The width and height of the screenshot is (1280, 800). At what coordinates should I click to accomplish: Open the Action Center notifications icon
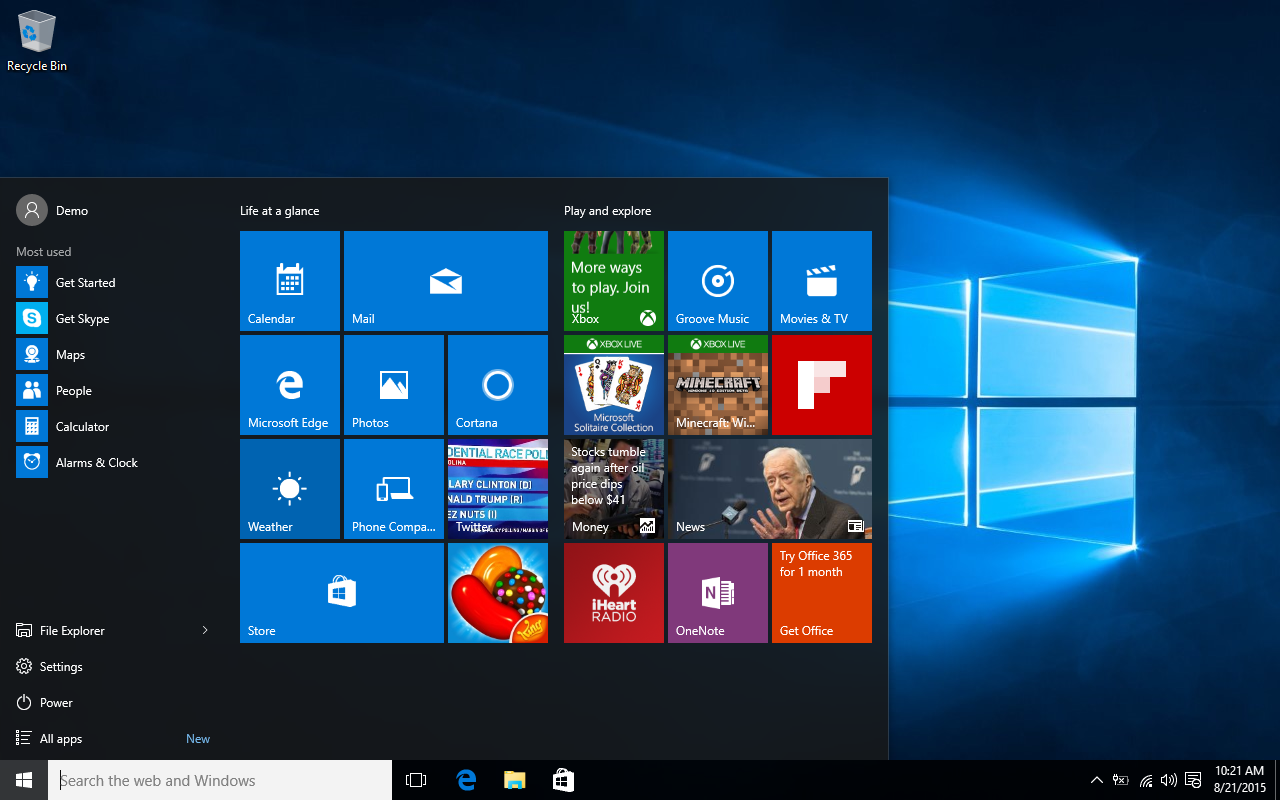[1193, 780]
